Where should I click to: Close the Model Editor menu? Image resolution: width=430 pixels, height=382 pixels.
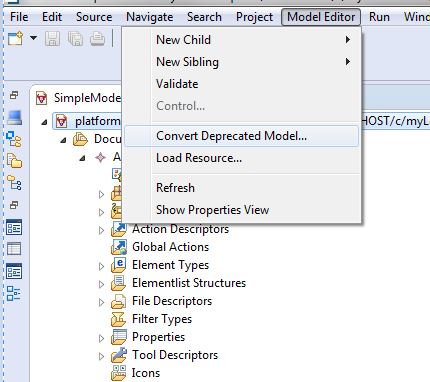click(x=321, y=17)
